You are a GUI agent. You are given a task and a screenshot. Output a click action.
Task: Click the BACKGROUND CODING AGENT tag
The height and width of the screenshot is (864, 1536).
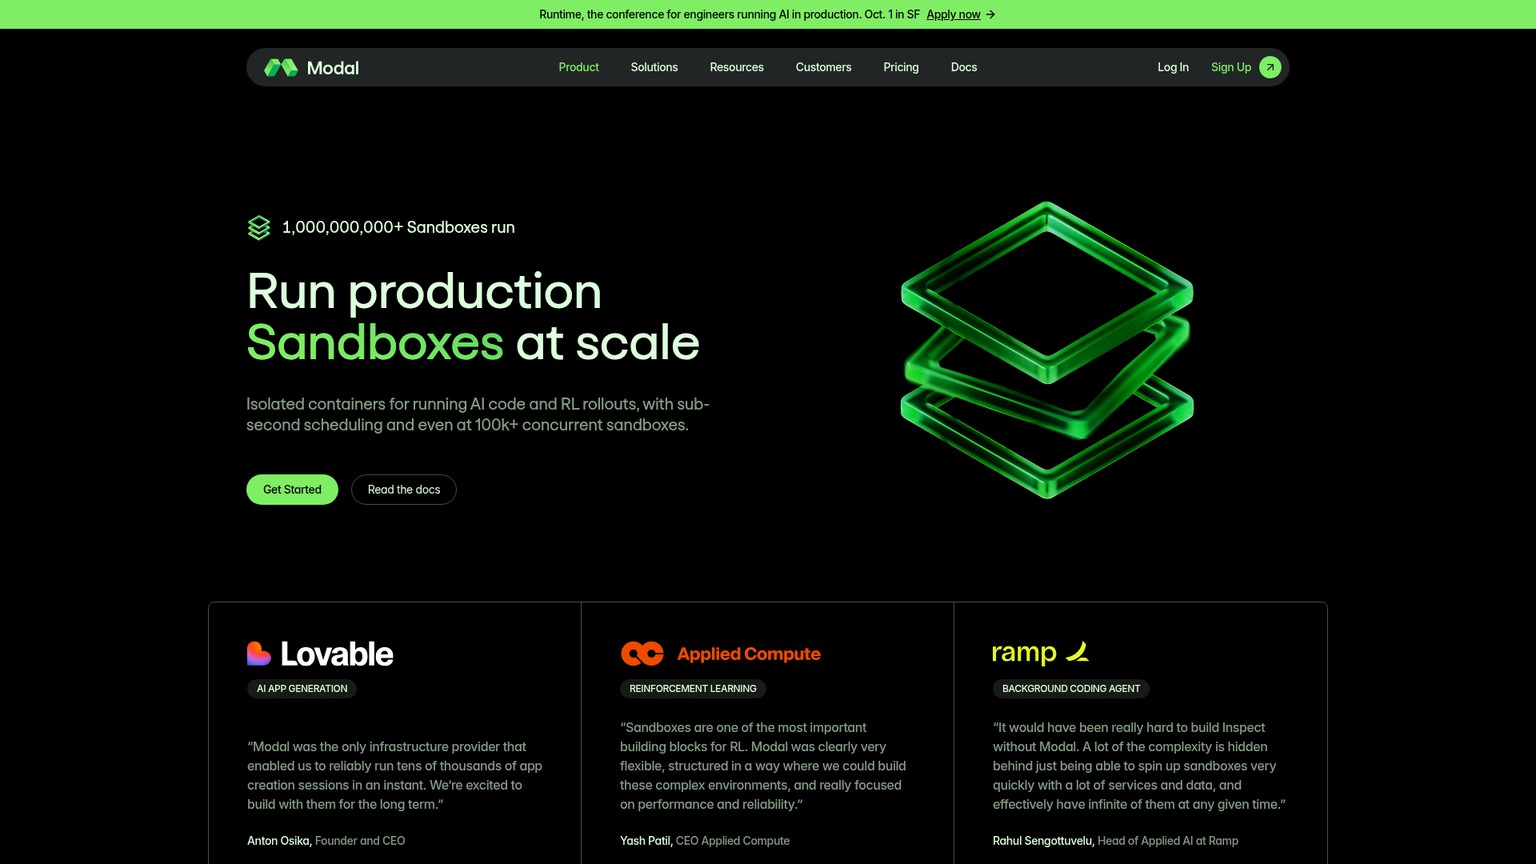[1071, 688]
